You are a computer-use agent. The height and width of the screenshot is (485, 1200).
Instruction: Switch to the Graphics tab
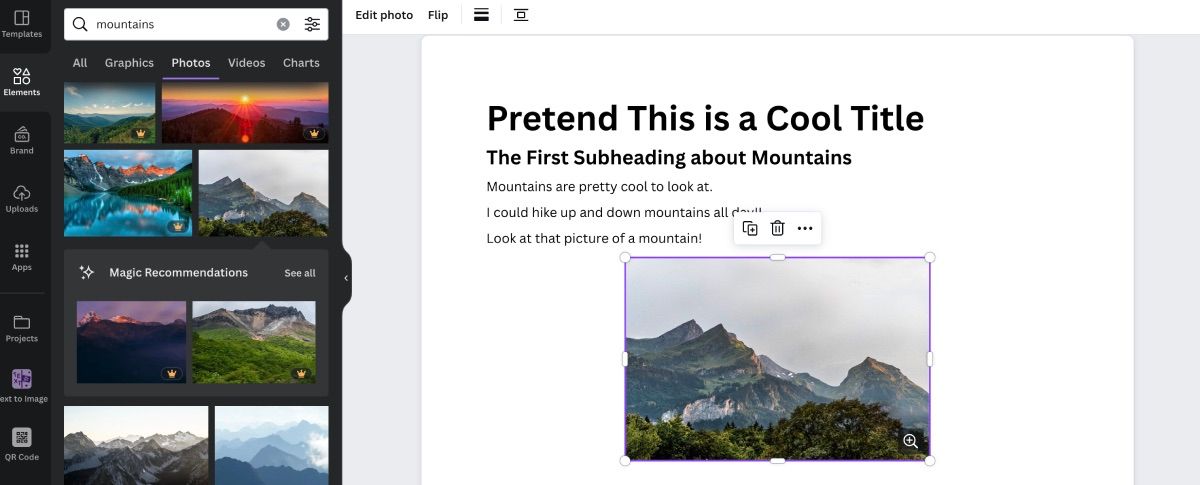click(129, 63)
